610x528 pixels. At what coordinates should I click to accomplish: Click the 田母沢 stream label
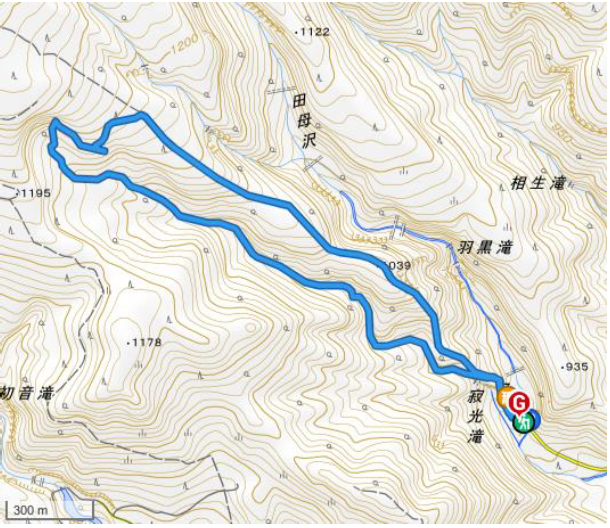[304, 122]
